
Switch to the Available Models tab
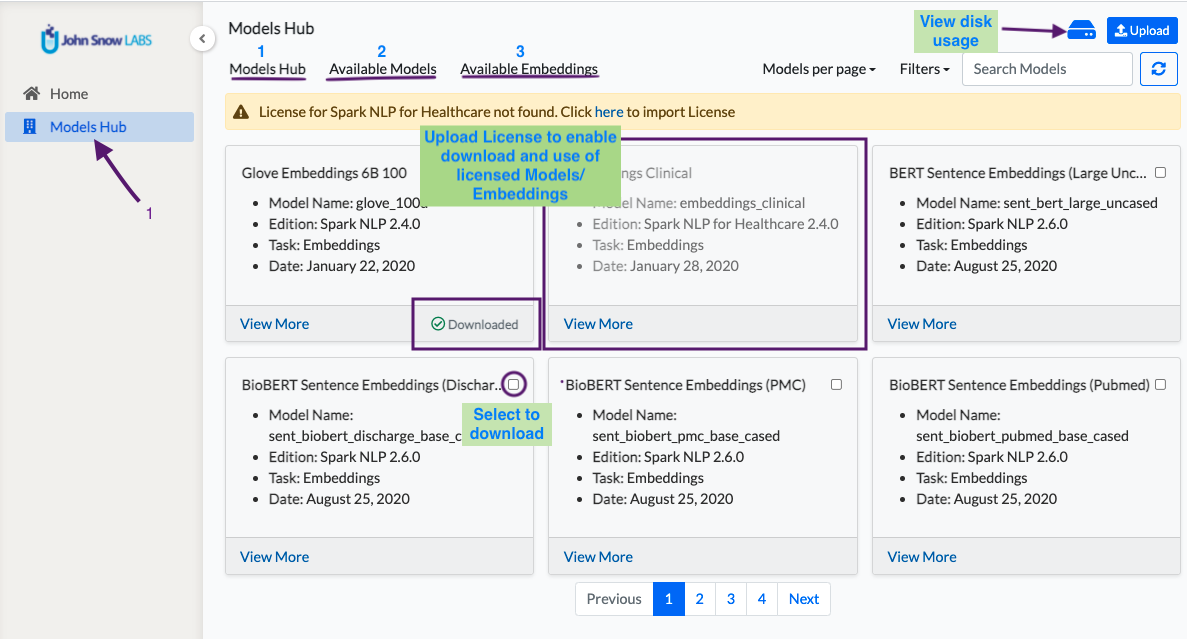coord(382,69)
